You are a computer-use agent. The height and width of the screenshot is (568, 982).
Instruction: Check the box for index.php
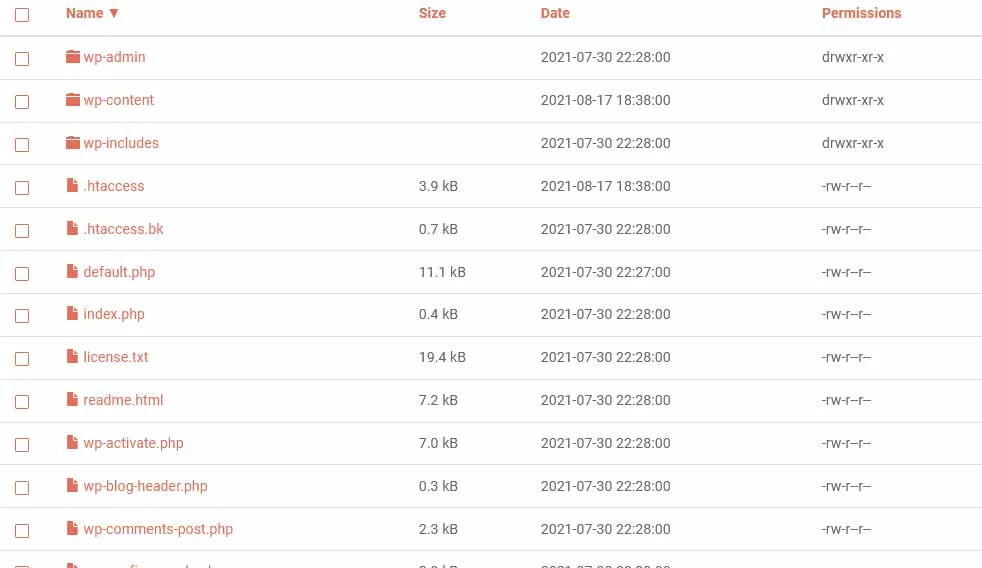[22, 316]
